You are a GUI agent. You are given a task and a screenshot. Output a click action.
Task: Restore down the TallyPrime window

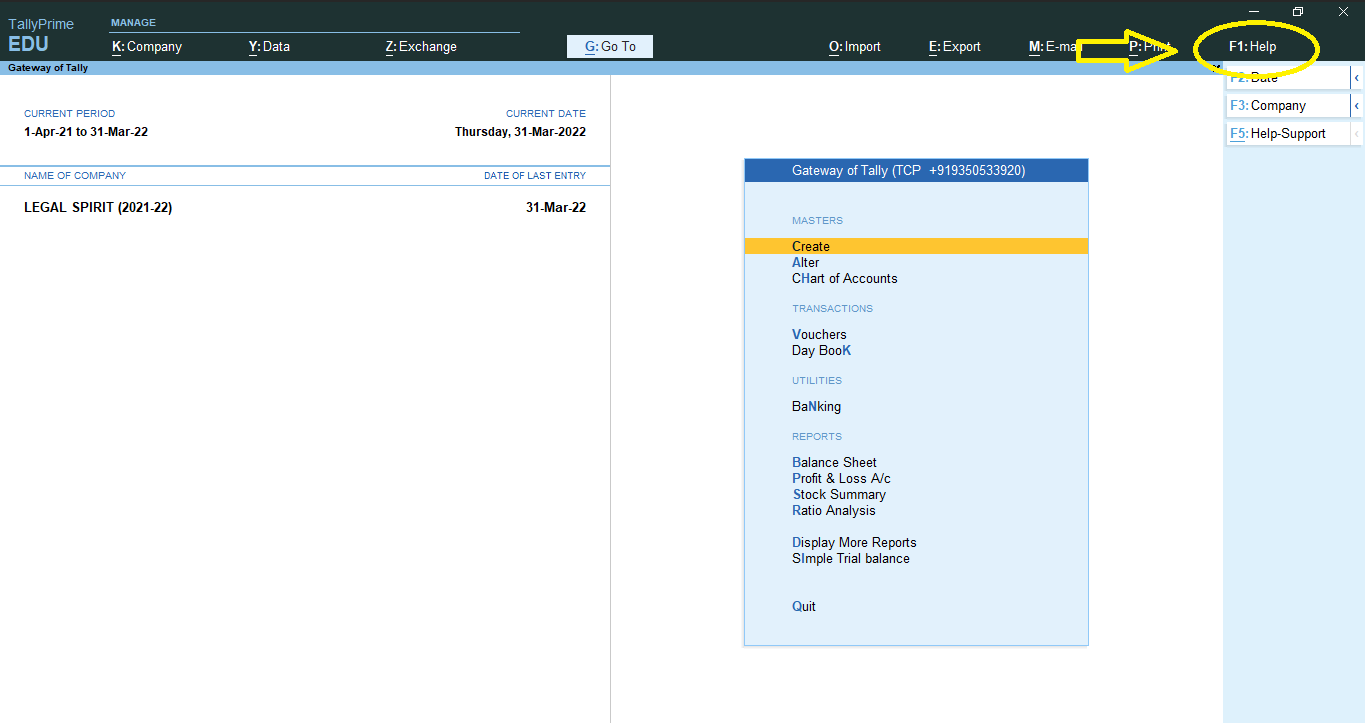(1298, 11)
